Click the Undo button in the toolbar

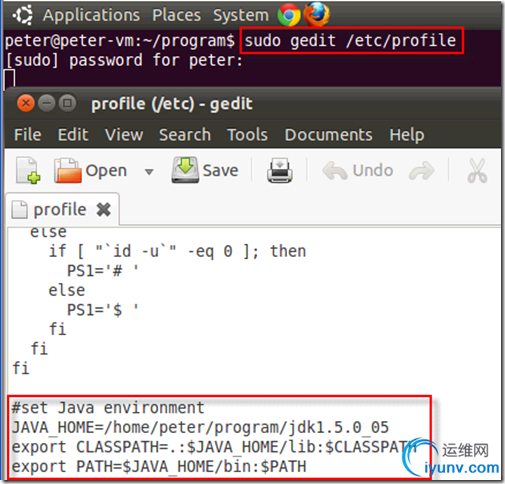[x=358, y=170]
